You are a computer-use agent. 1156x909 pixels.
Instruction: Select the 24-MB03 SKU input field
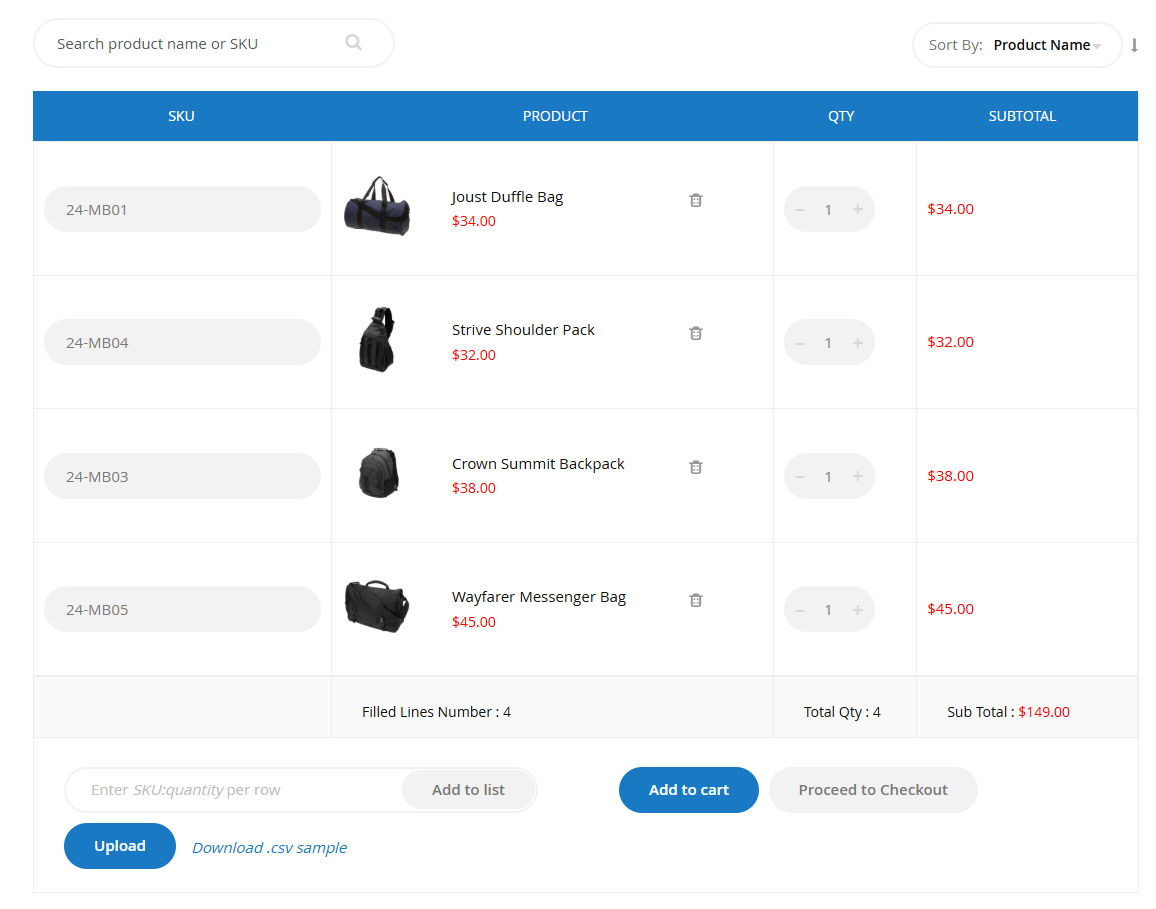pos(182,476)
